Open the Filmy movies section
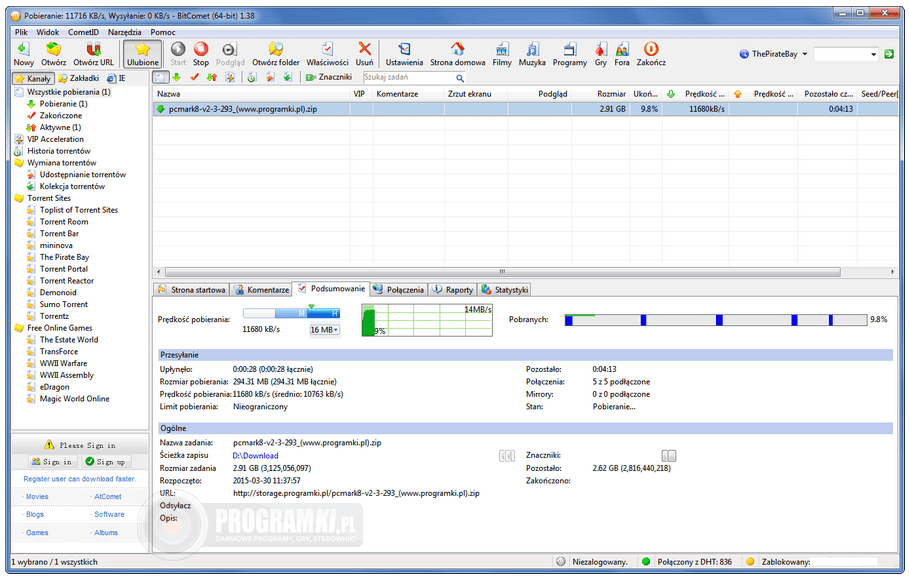 coord(502,54)
